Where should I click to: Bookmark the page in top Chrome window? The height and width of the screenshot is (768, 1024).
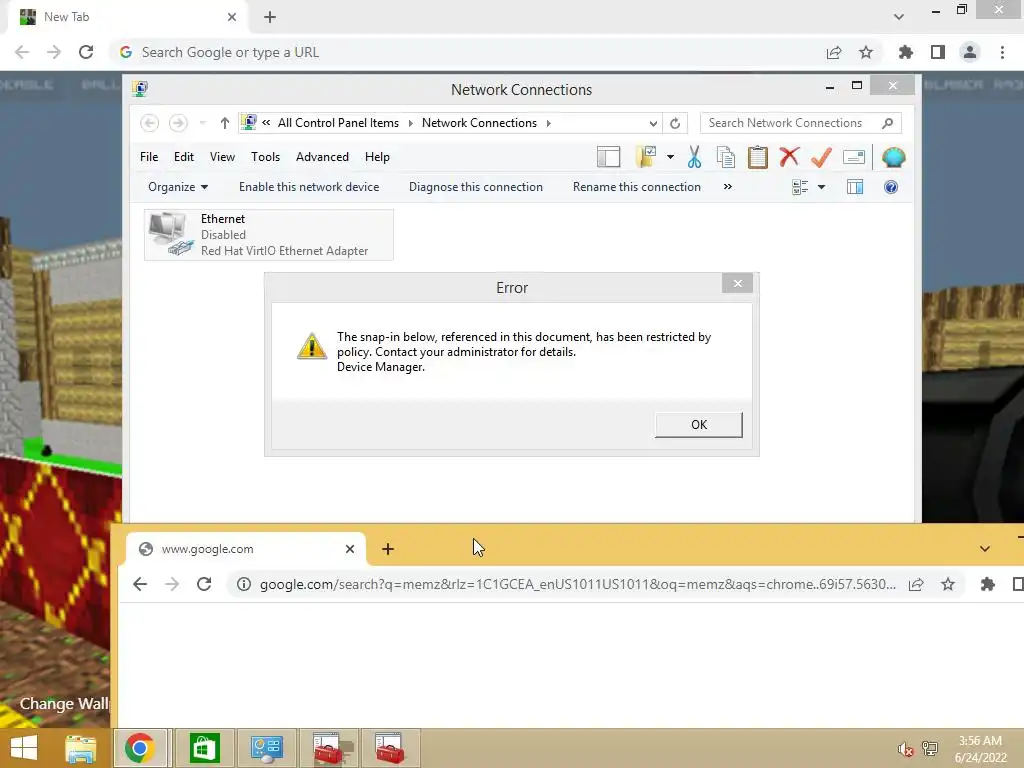pos(866,52)
